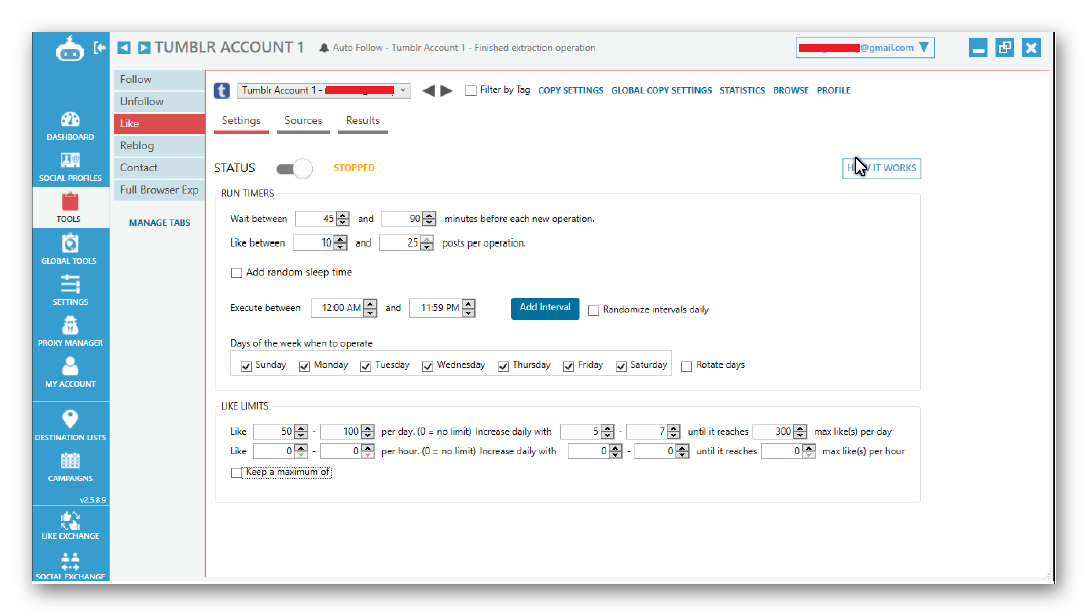Go to previous account in title bar

(x=124, y=47)
